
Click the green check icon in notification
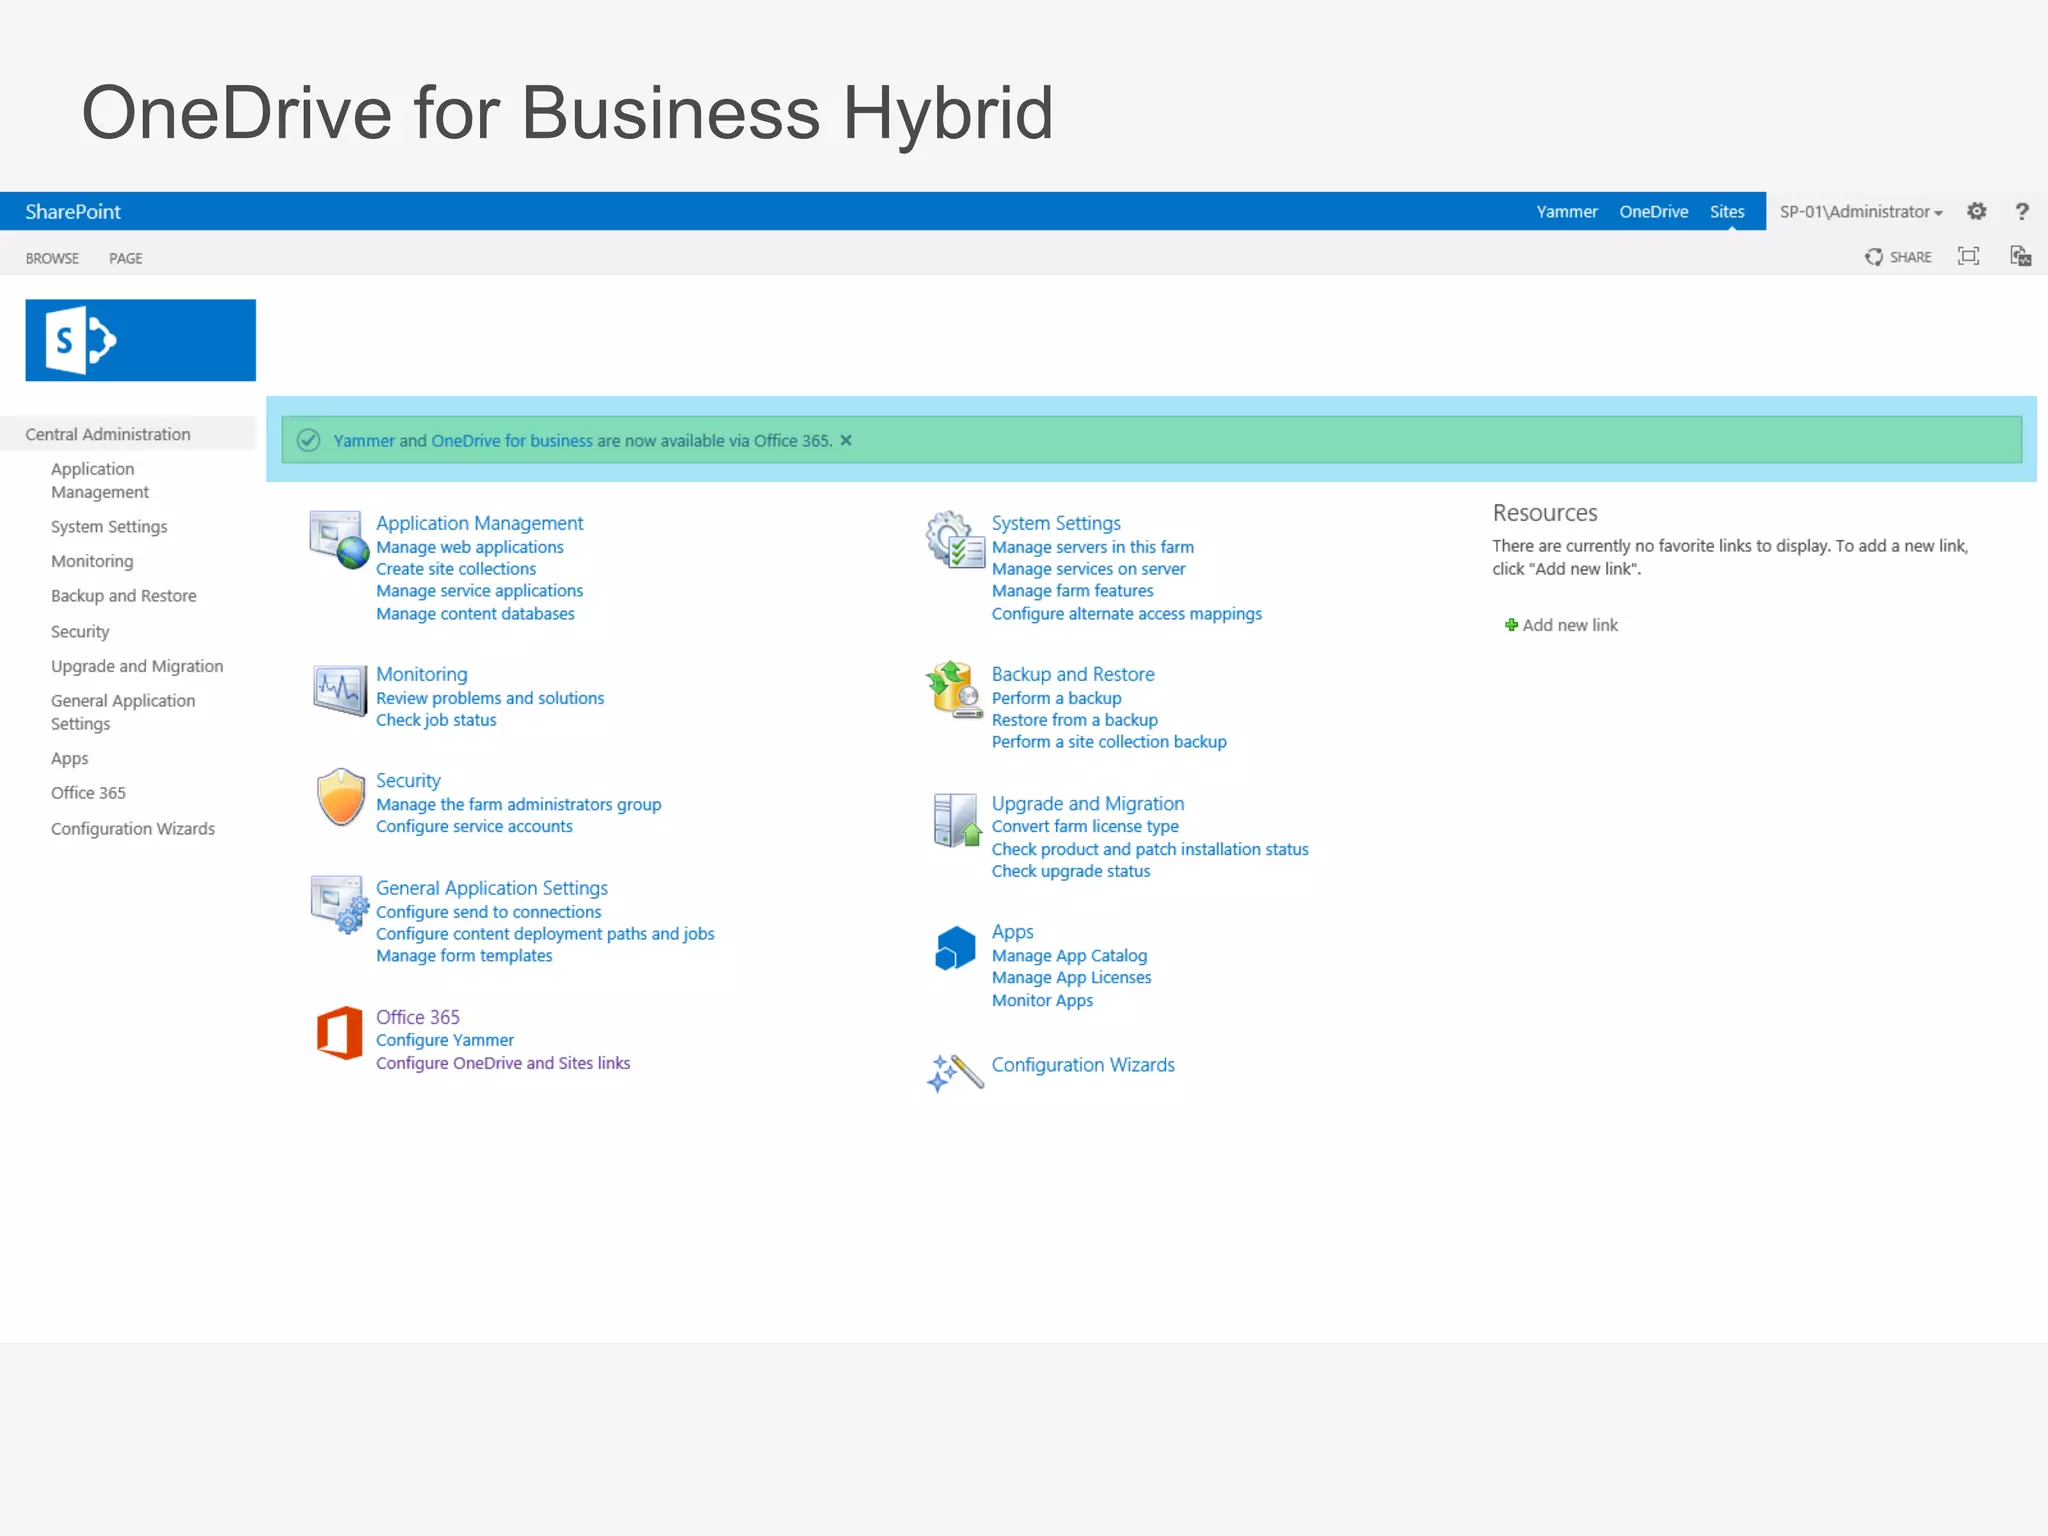[x=308, y=440]
